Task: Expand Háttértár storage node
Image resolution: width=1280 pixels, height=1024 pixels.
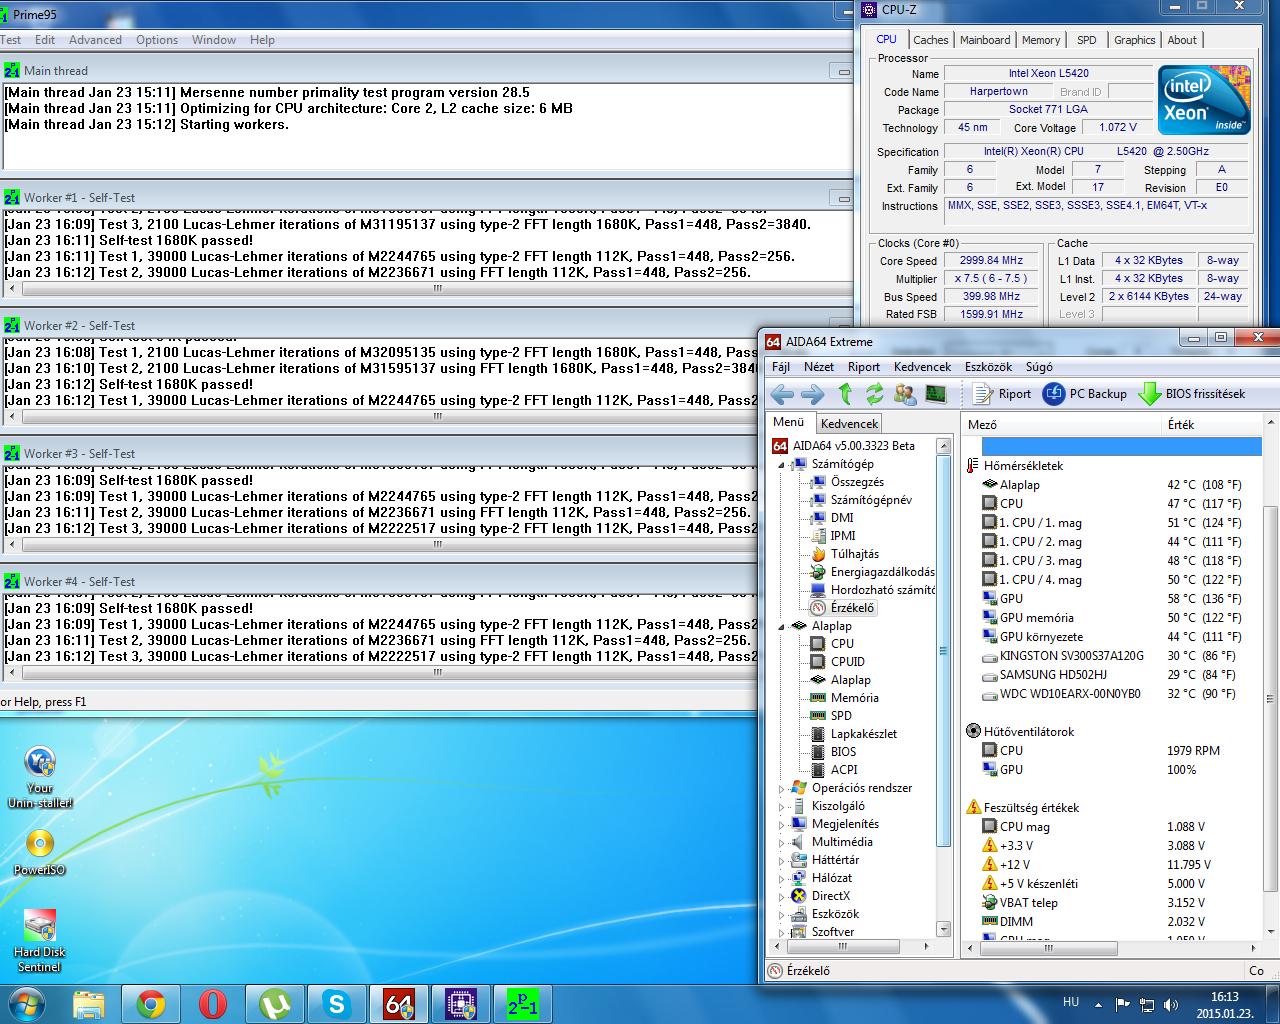Action: point(782,860)
